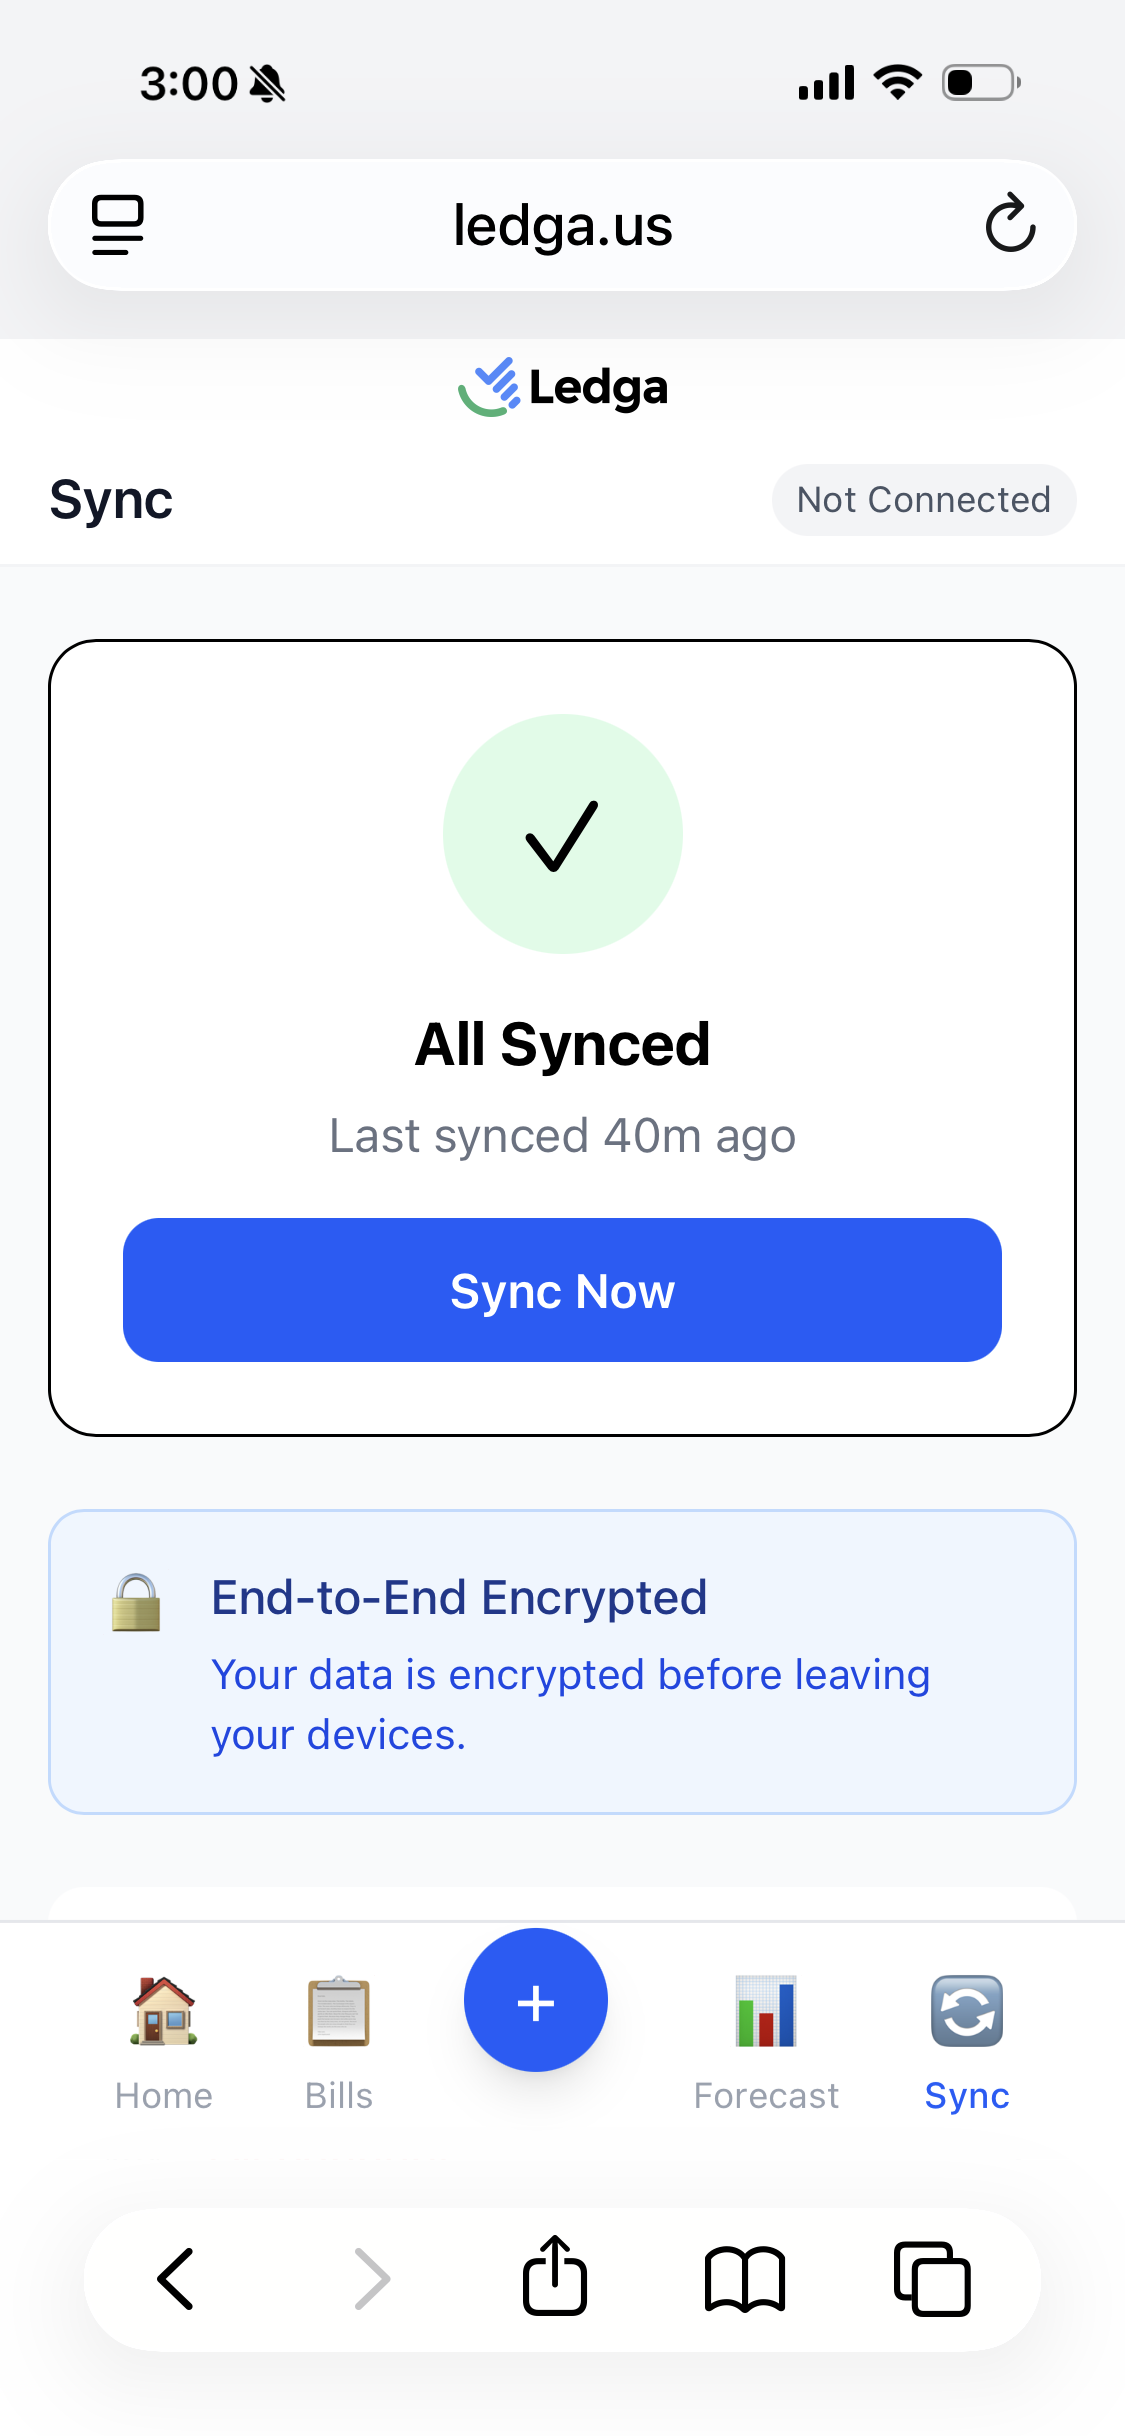Reload the ledga.us page

(1010, 224)
